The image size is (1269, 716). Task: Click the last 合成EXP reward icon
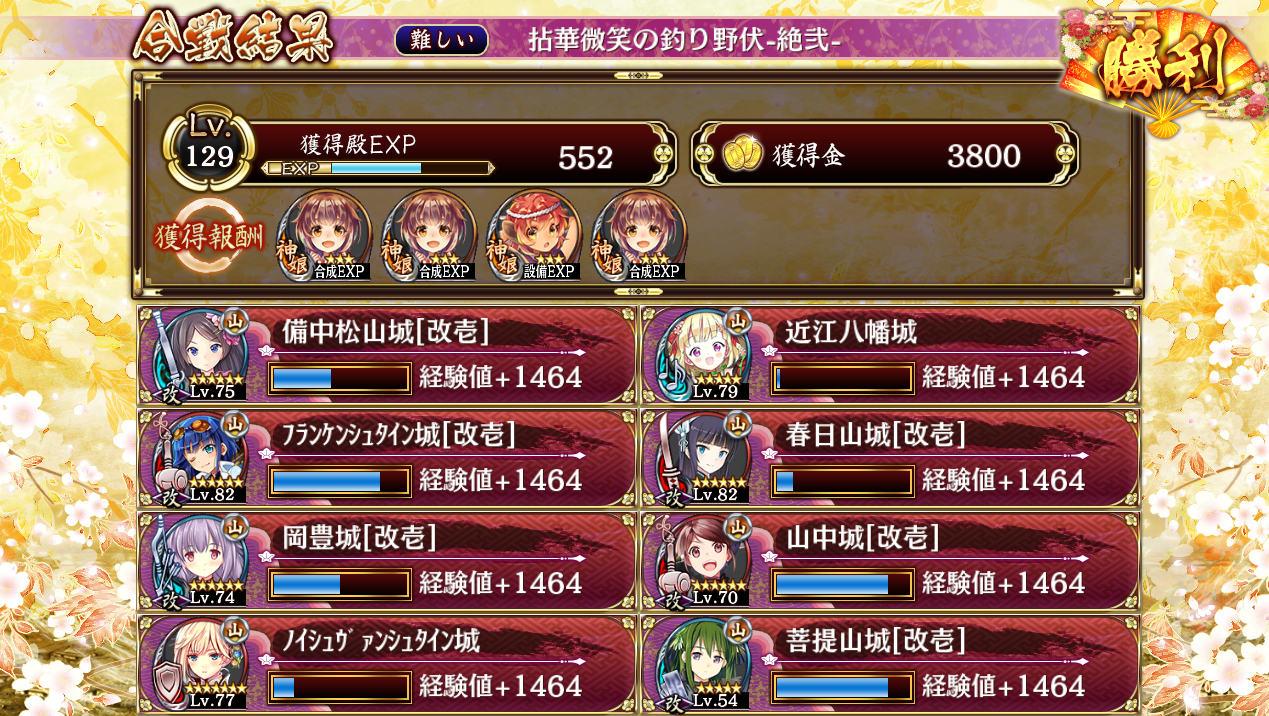638,235
